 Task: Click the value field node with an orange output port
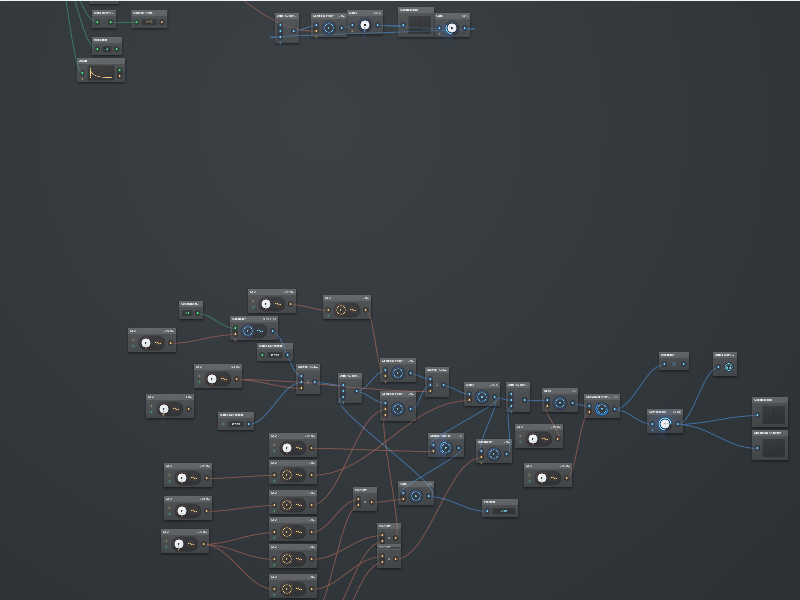coord(148,21)
